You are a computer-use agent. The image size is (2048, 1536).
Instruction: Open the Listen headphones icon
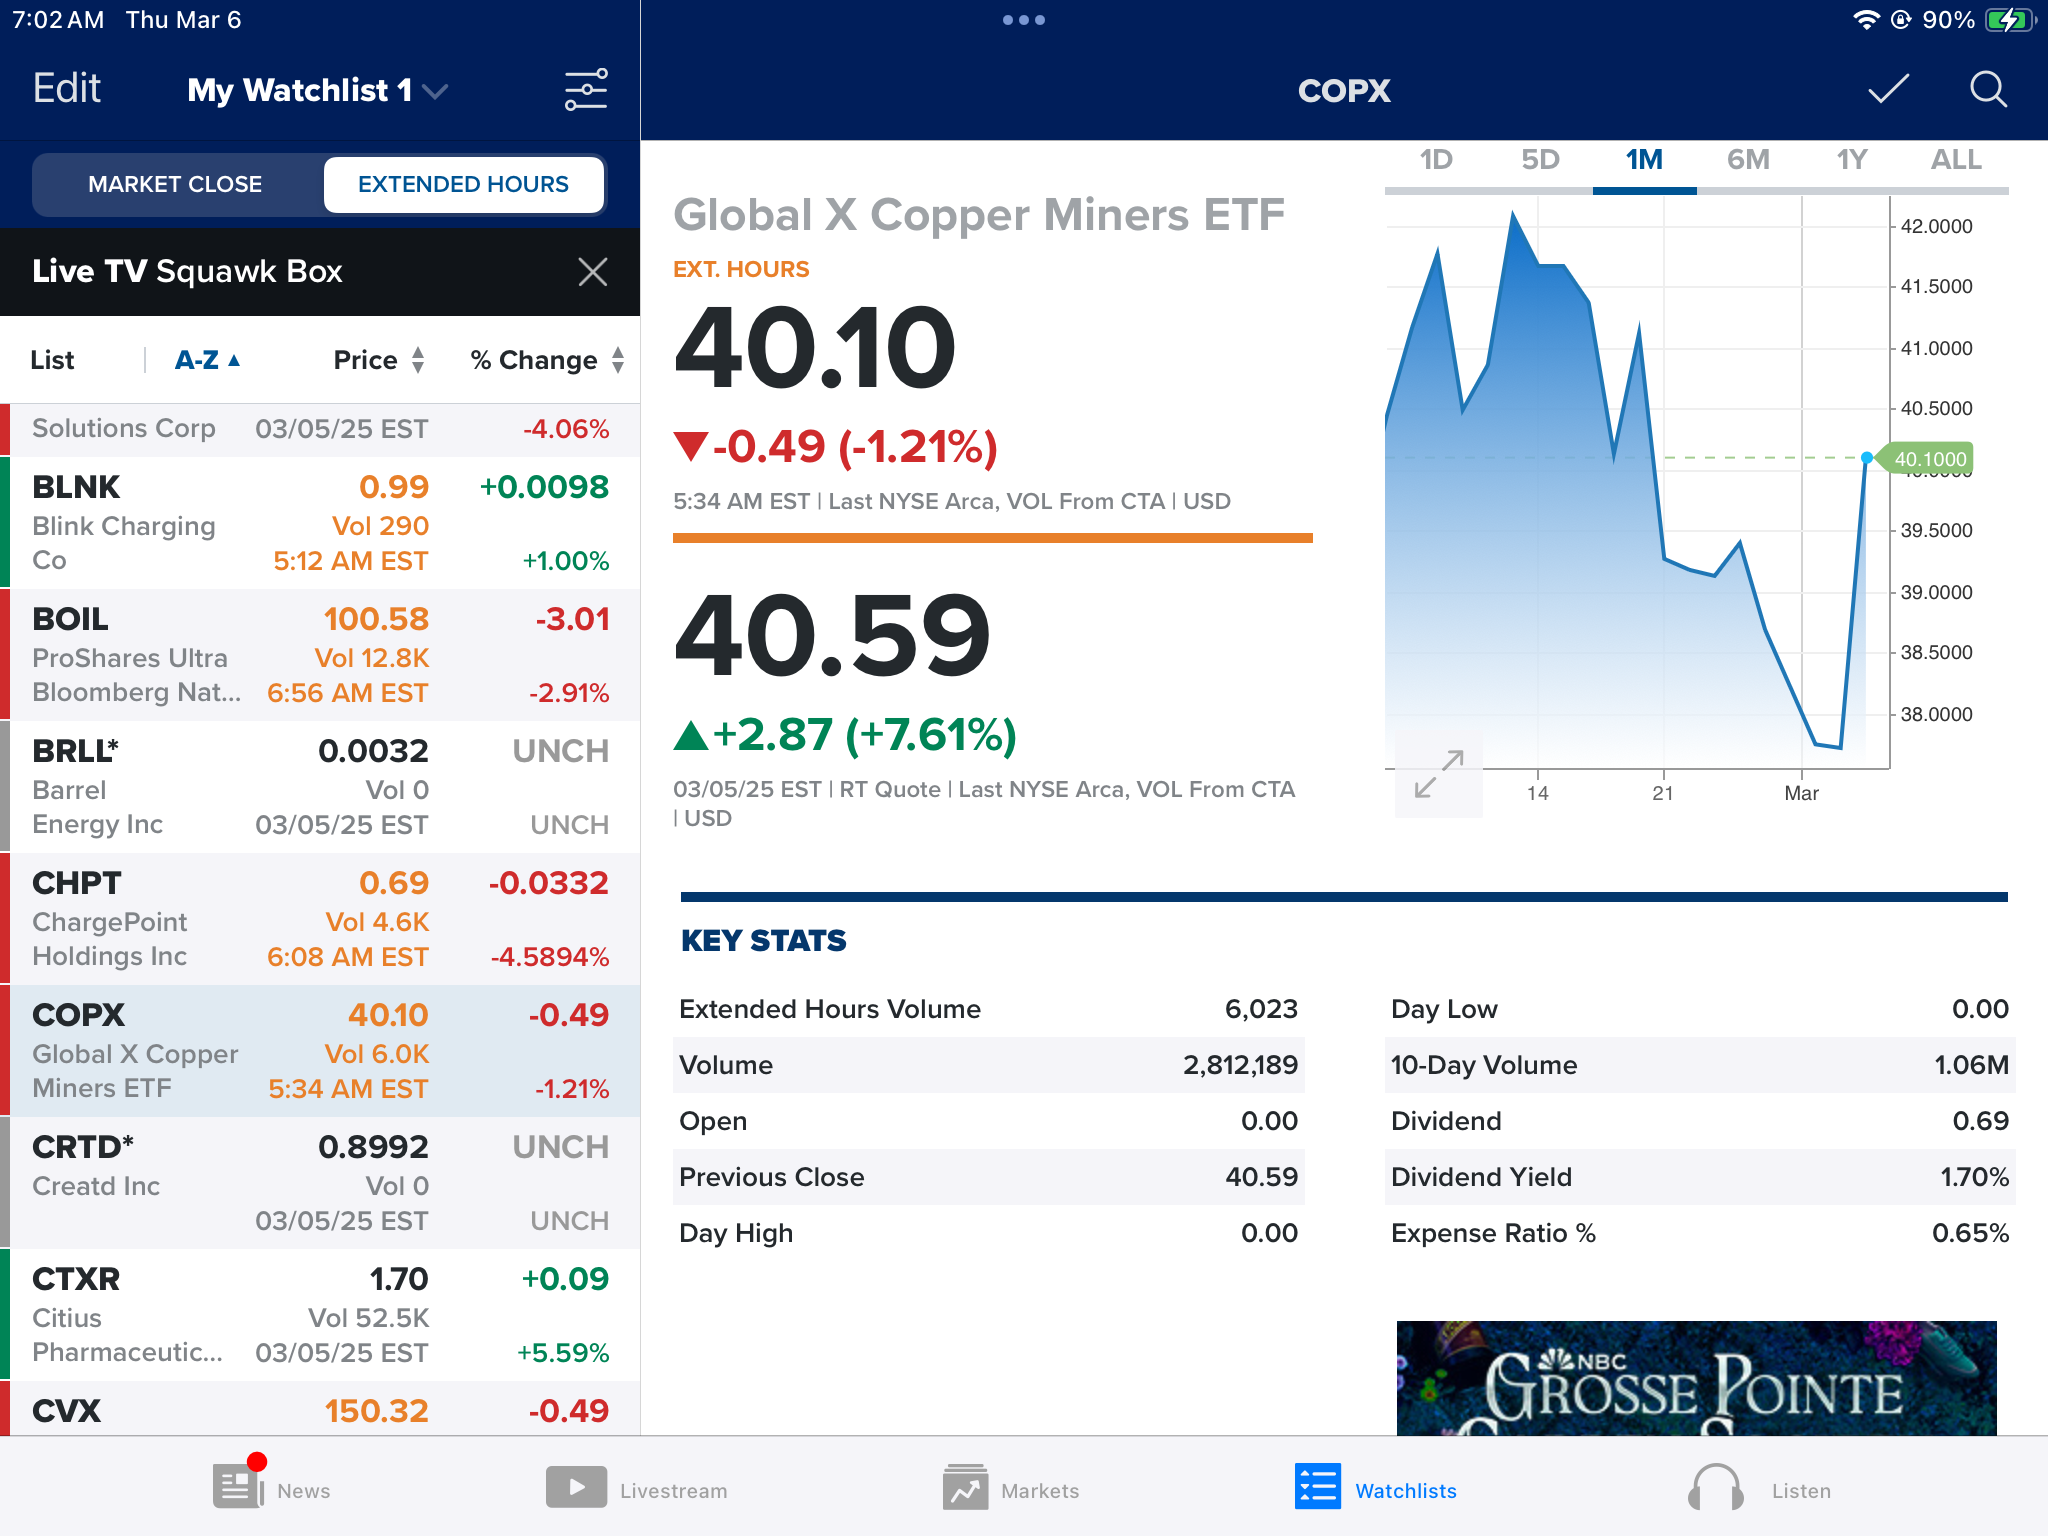click(1715, 1487)
